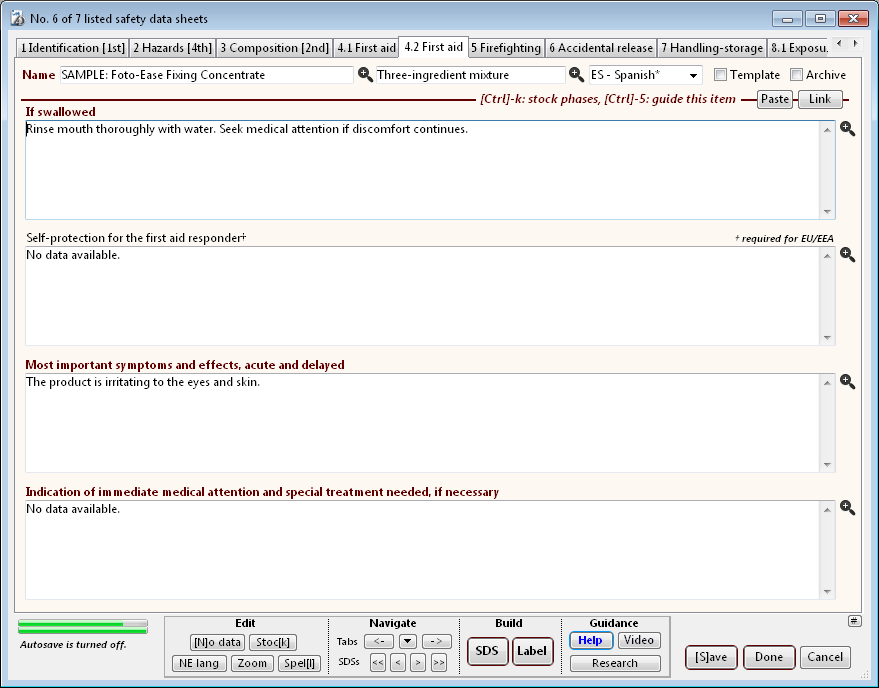The height and width of the screenshot is (688, 879).
Task: Click the Link button
Action: (x=820, y=99)
